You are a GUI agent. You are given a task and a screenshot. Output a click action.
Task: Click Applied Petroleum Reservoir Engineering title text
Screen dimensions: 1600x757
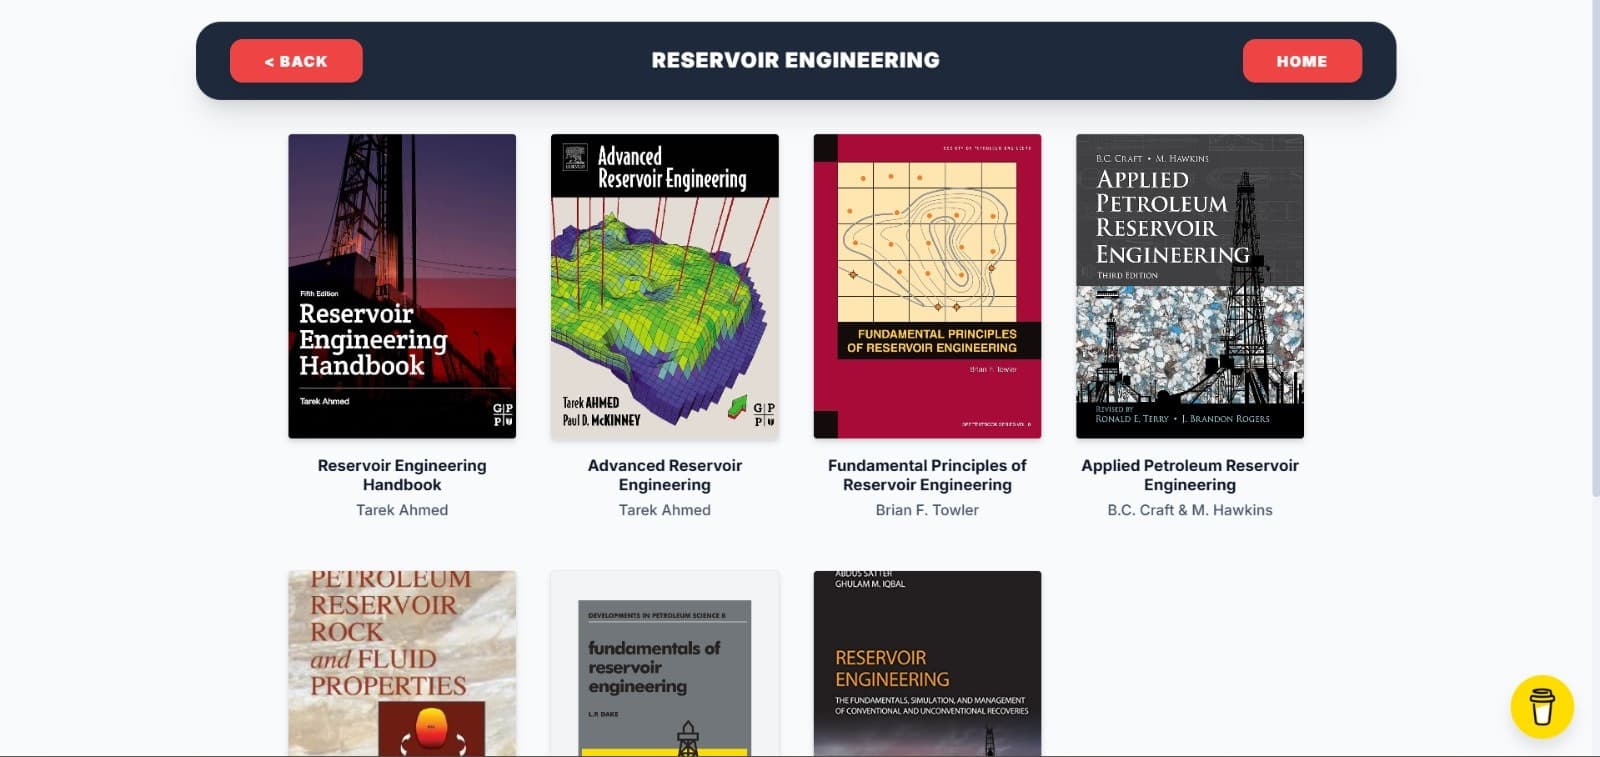click(x=1189, y=475)
